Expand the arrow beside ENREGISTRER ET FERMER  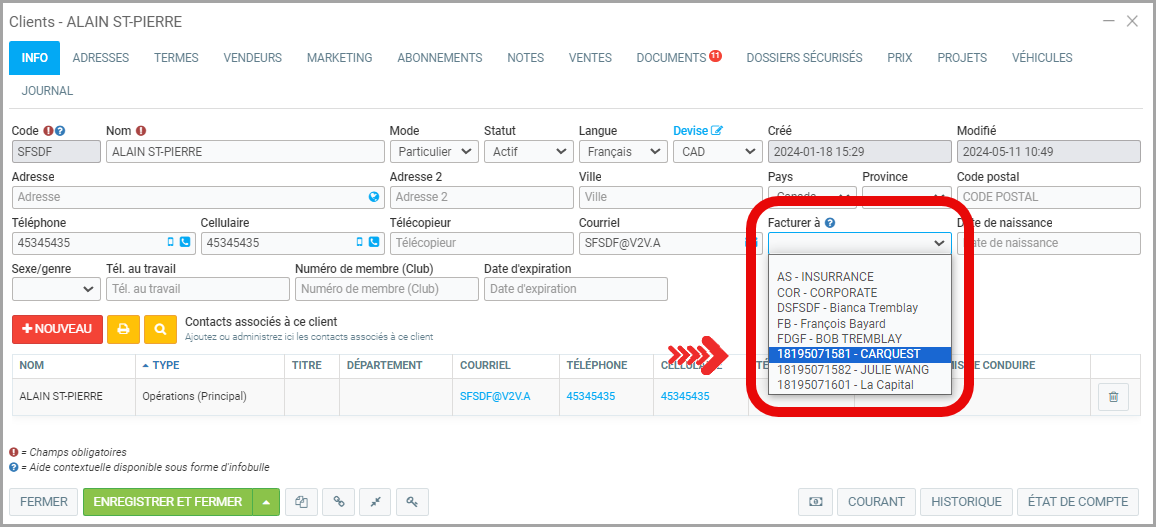click(265, 502)
